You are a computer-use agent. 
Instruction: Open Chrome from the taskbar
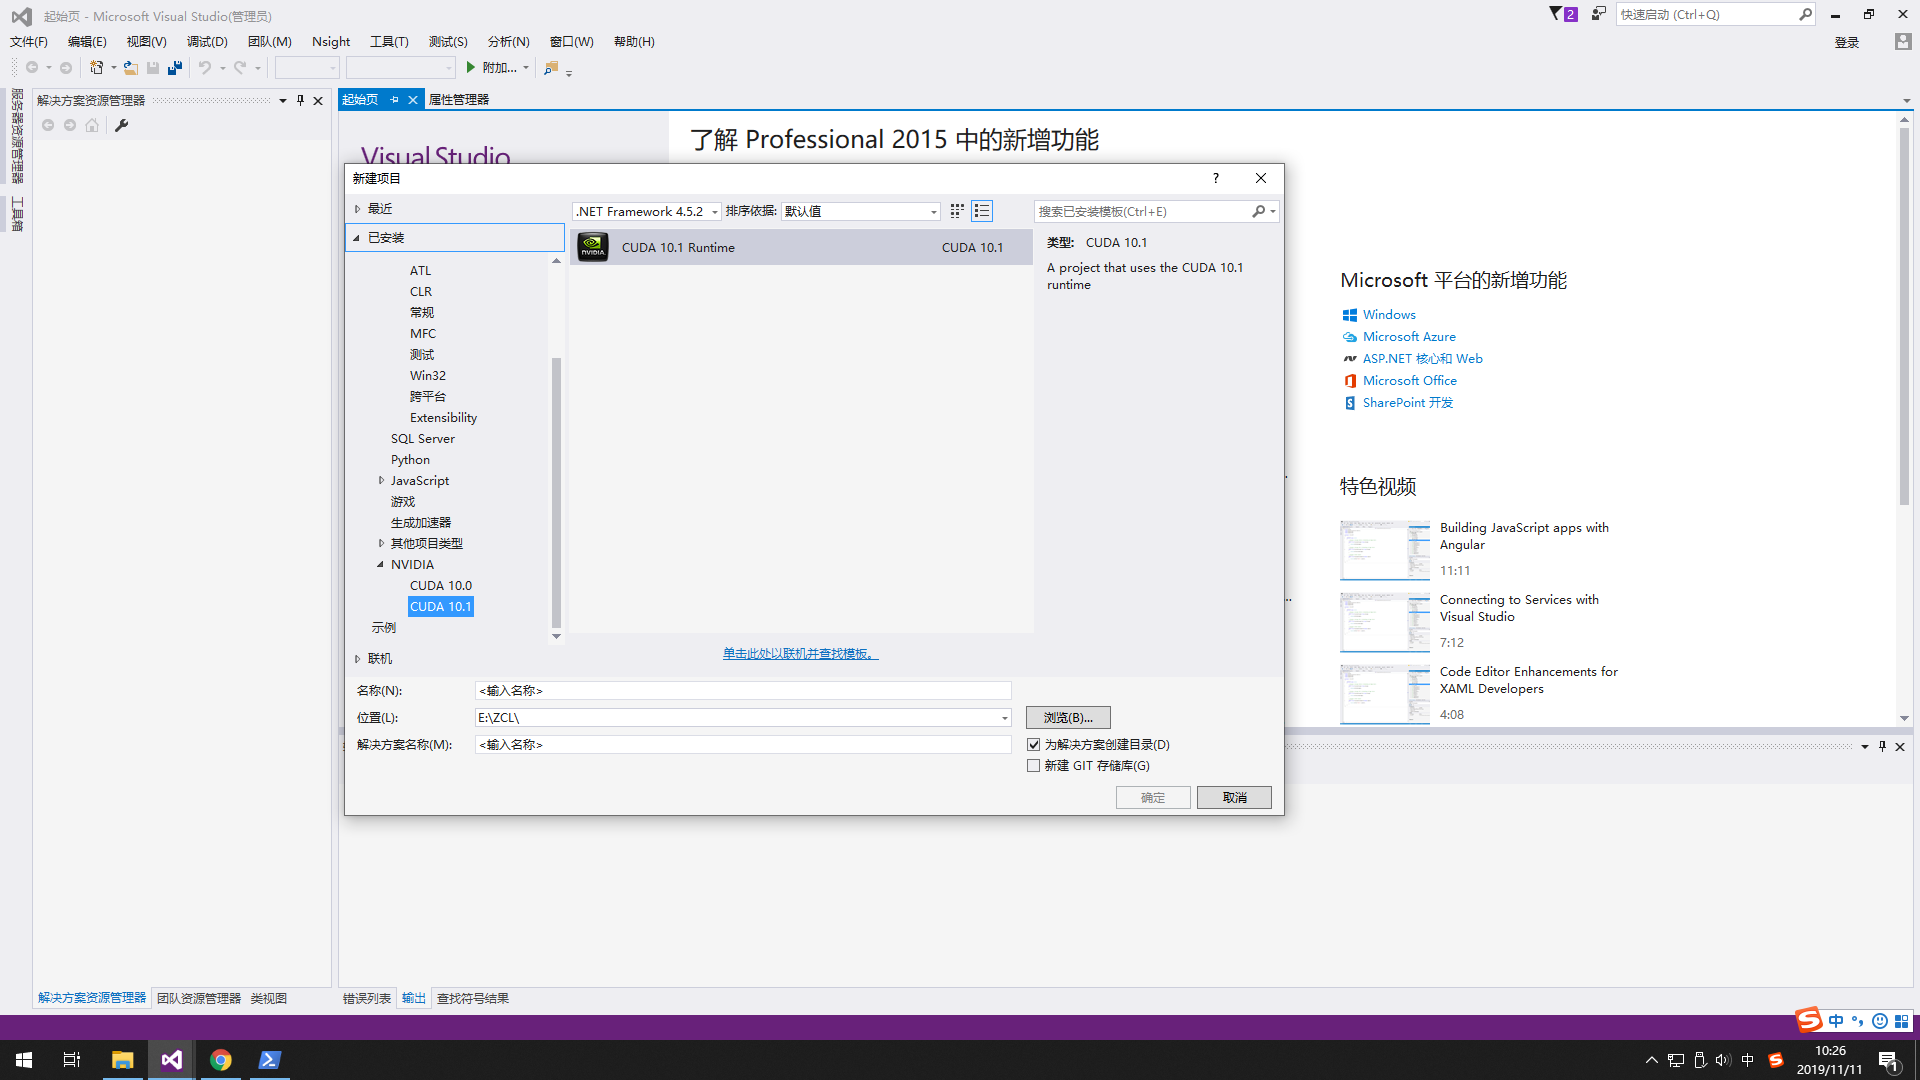[x=220, y=1060]
